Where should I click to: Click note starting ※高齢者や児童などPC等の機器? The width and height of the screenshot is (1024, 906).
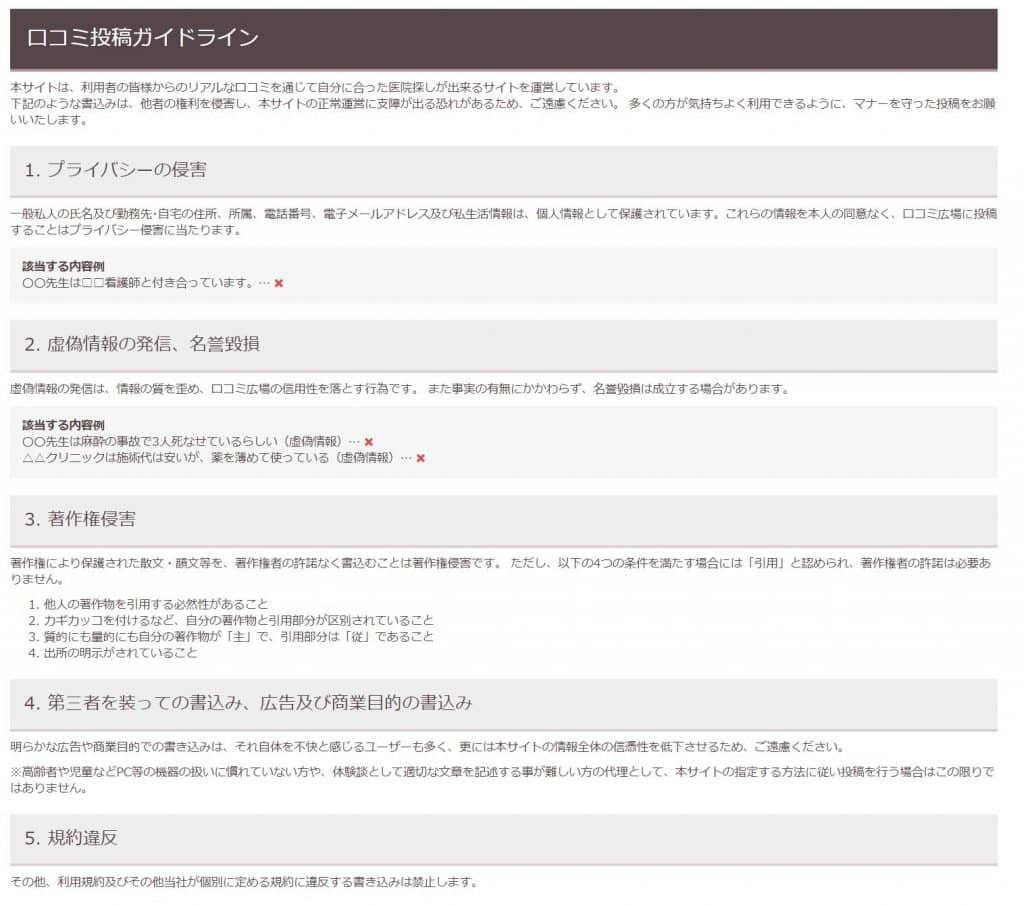(x=502, y=780)
